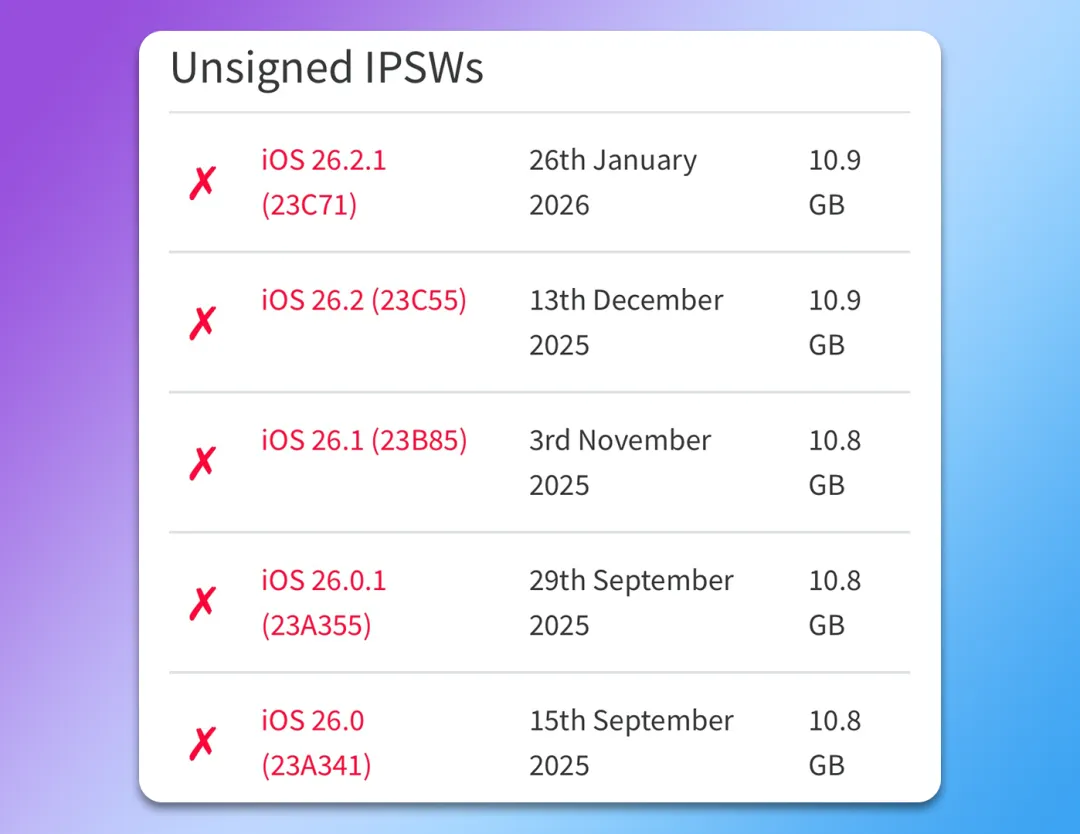Click the red X icon beside iOS 26.2.1

(202, 183)
